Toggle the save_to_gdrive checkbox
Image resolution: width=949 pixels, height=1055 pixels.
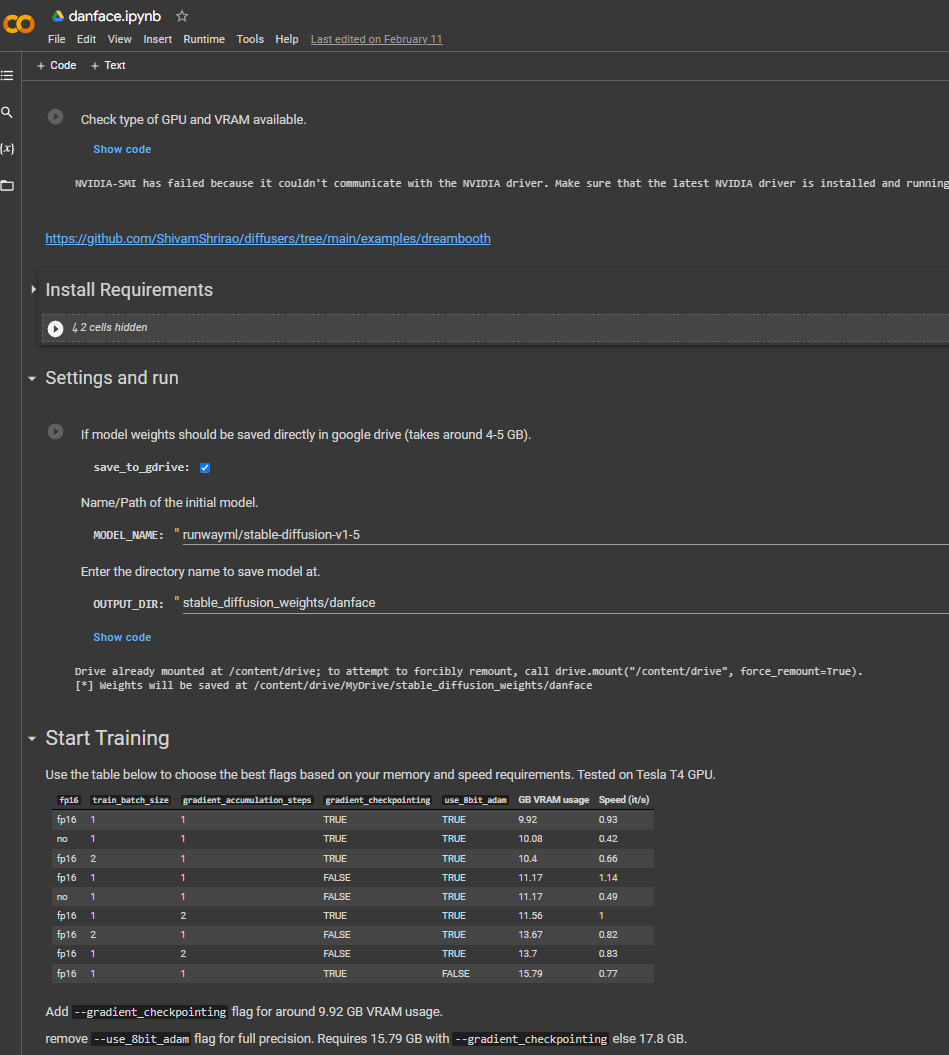(x=205, y=467)
